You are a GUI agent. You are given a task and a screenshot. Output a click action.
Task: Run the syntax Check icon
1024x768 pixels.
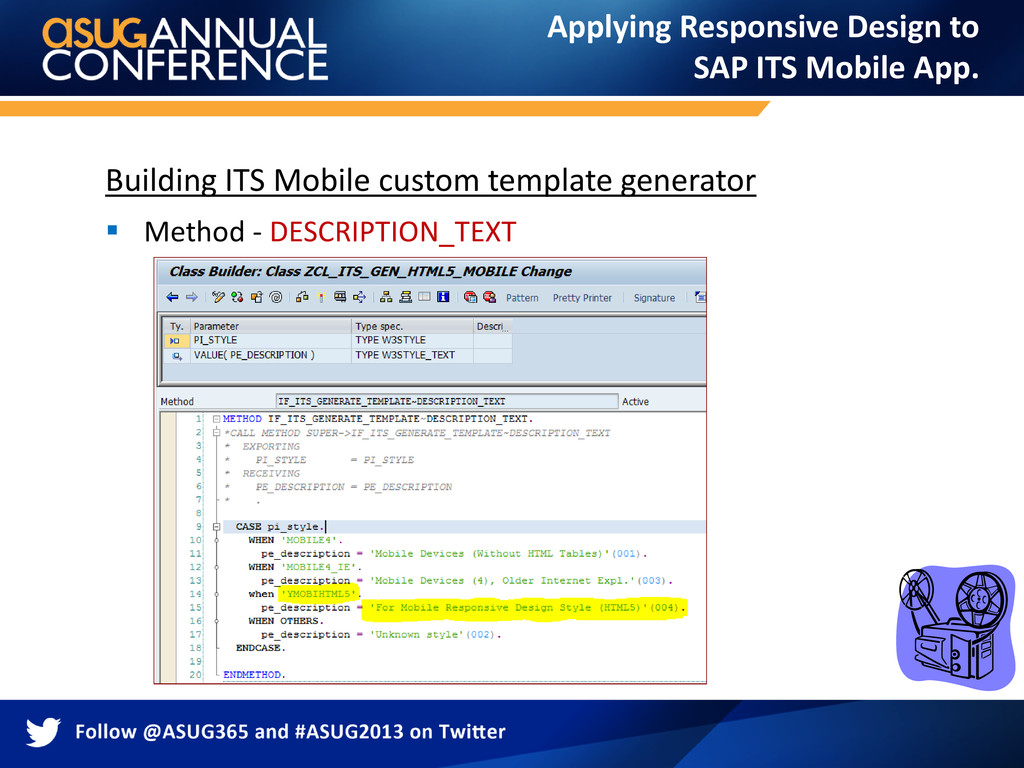(x=302, y=297)
